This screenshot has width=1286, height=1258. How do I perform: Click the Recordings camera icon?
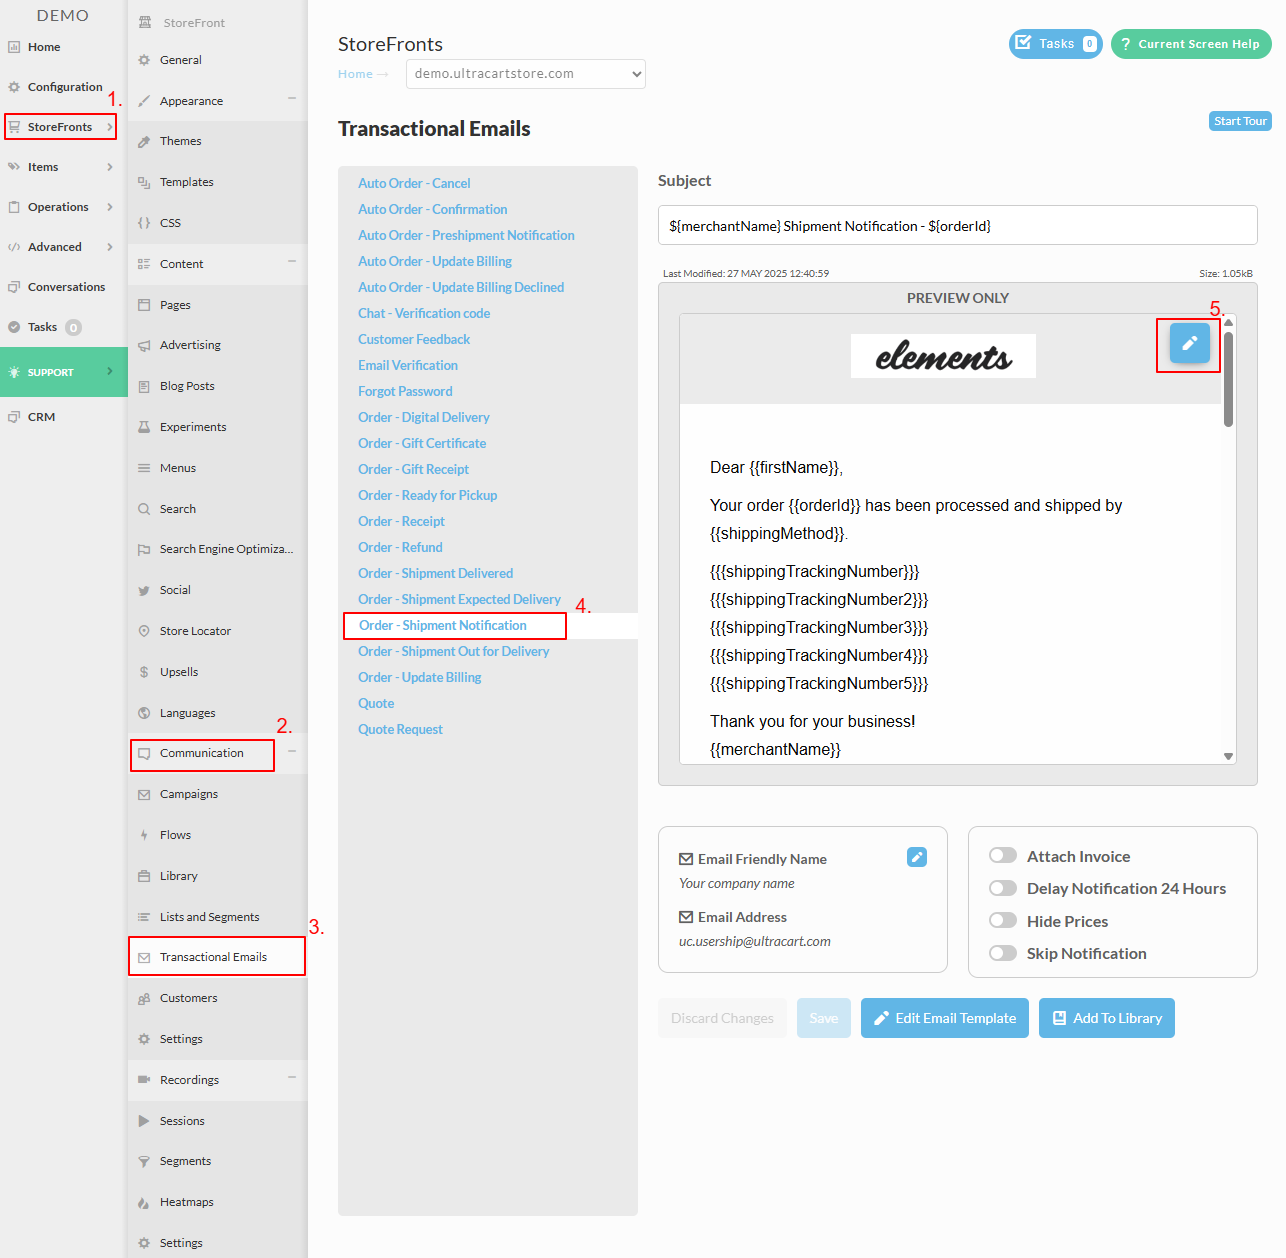point(144,1080)
